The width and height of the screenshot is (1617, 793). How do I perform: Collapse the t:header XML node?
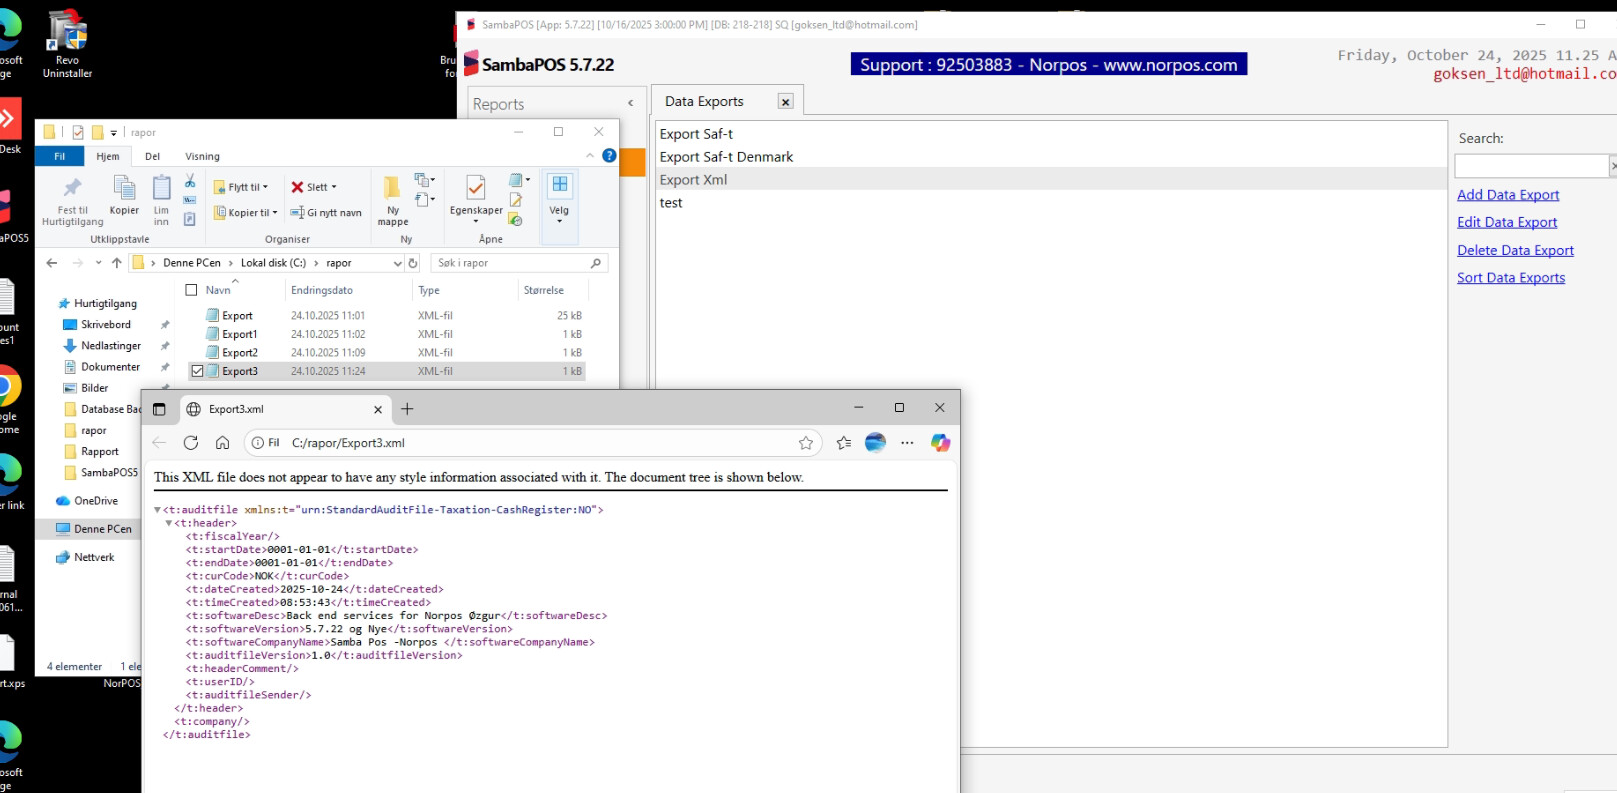pos(168,523)
